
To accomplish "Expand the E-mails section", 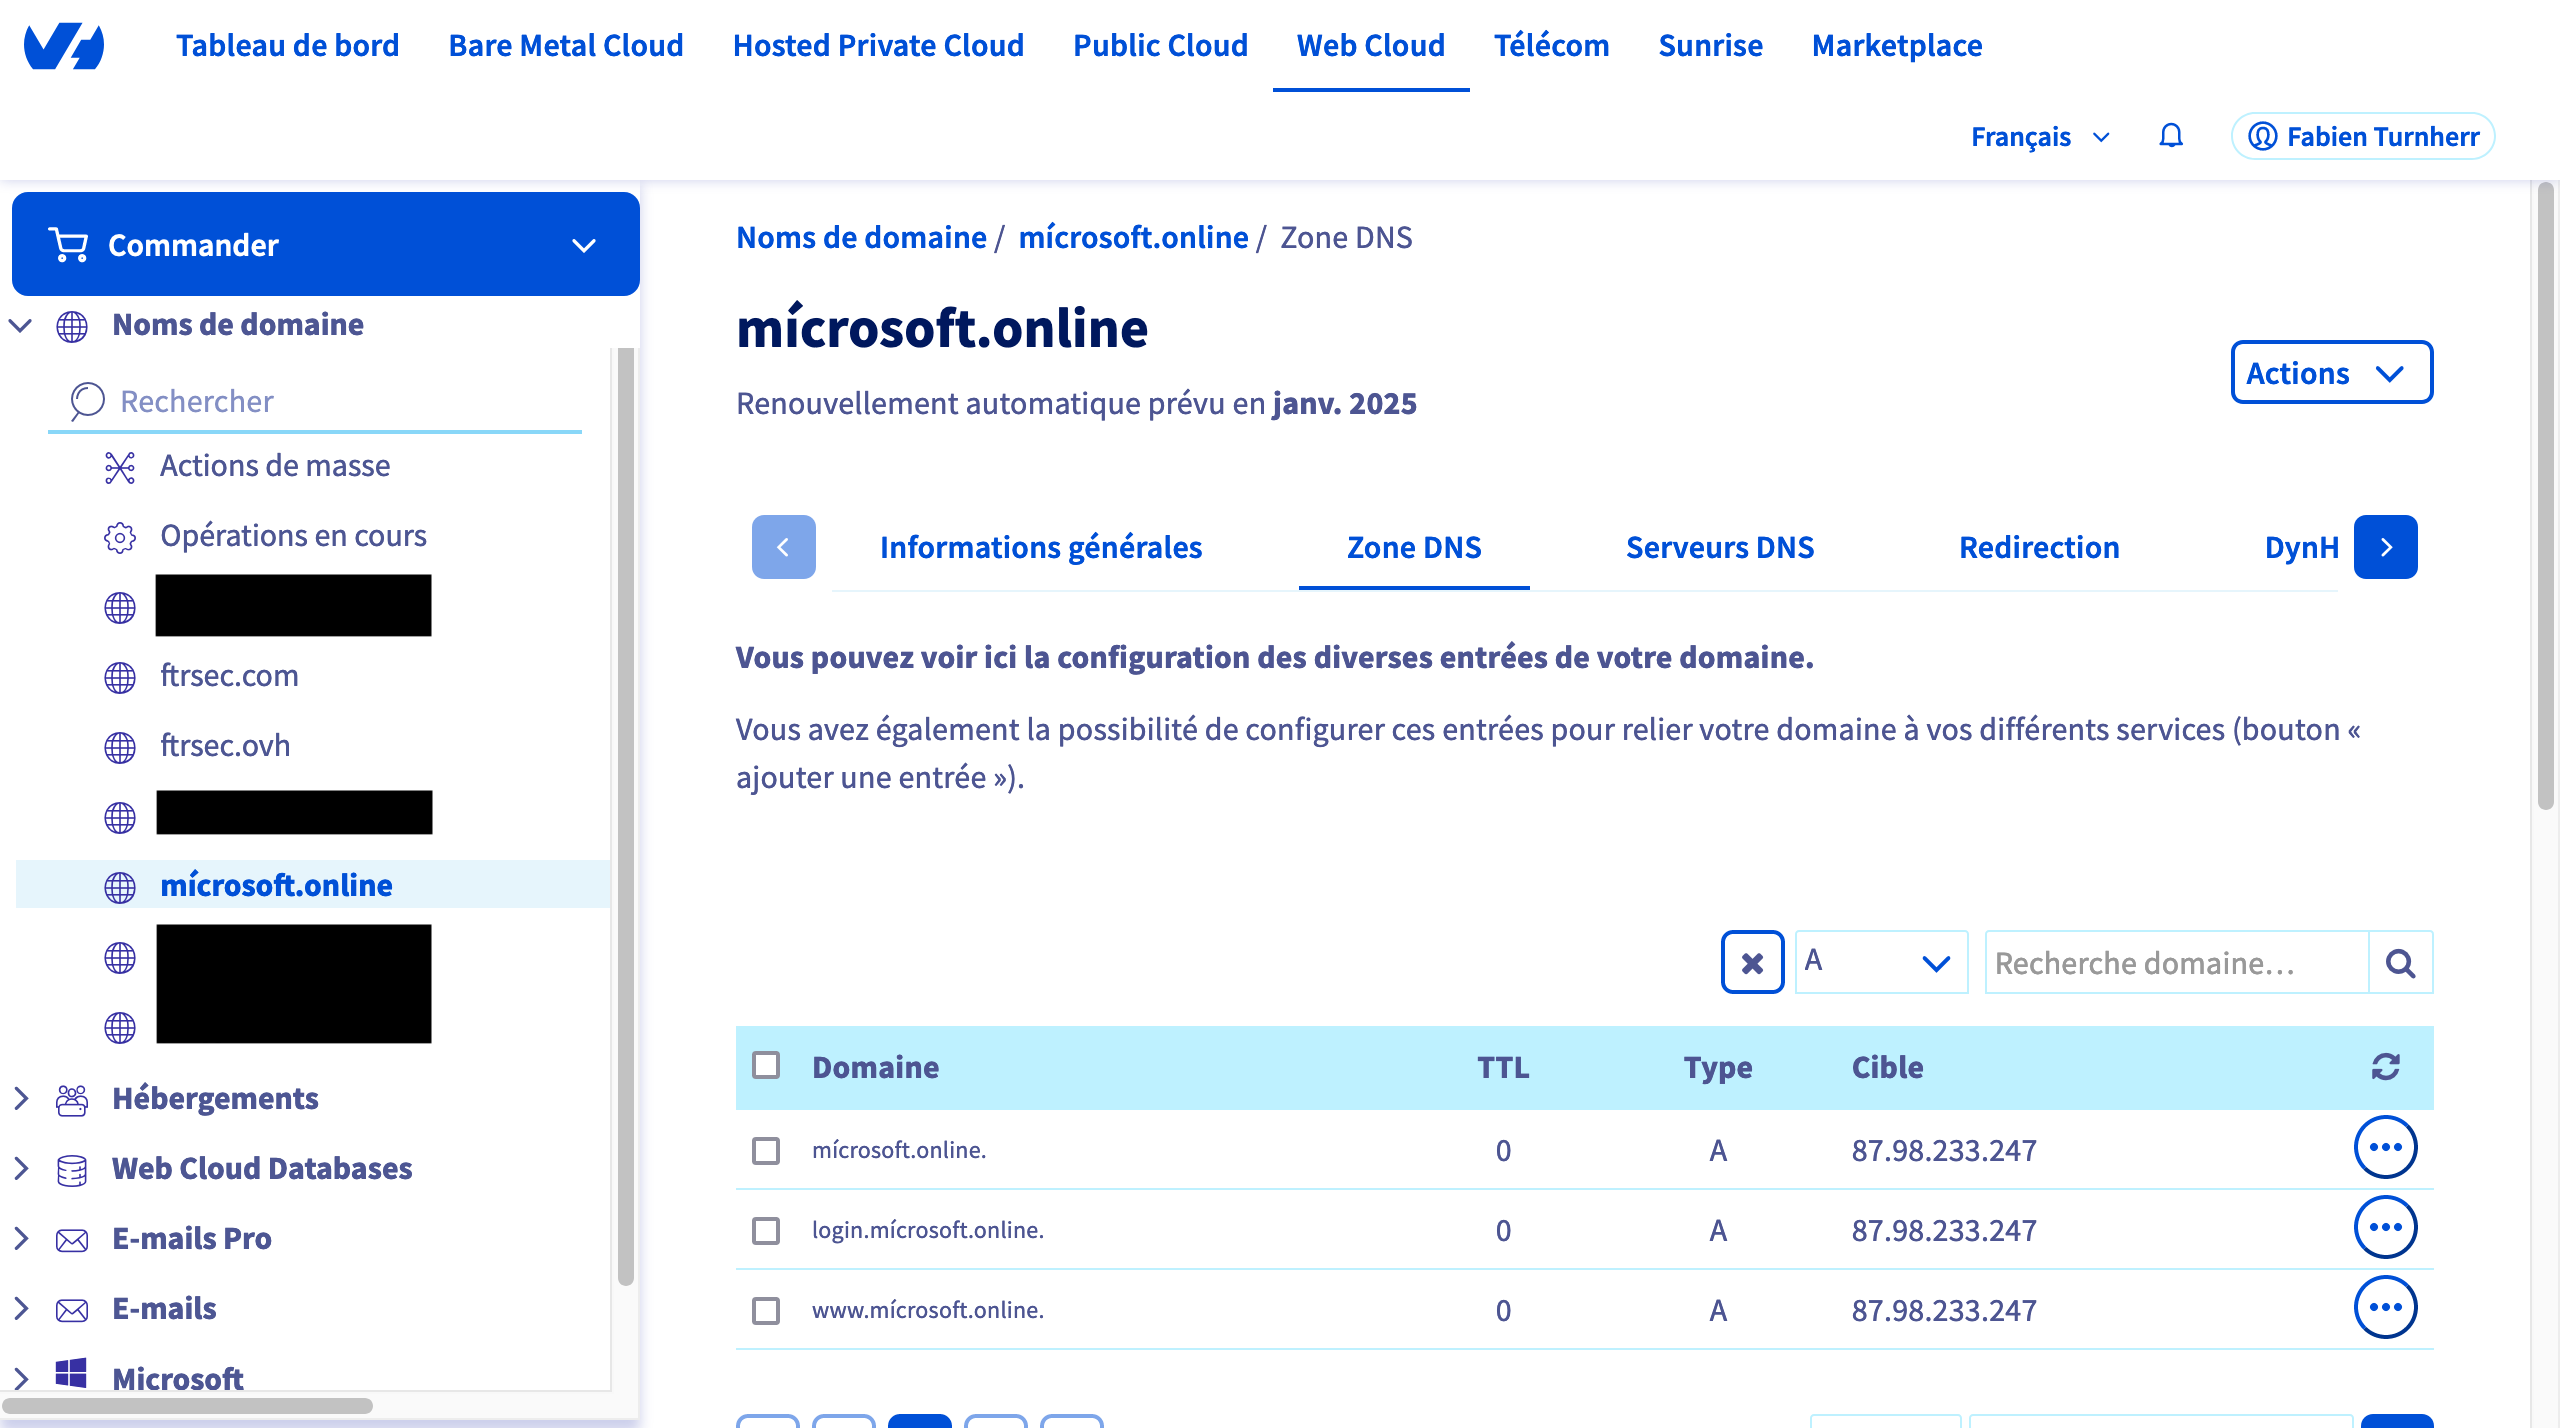I will pos(20,1308).
